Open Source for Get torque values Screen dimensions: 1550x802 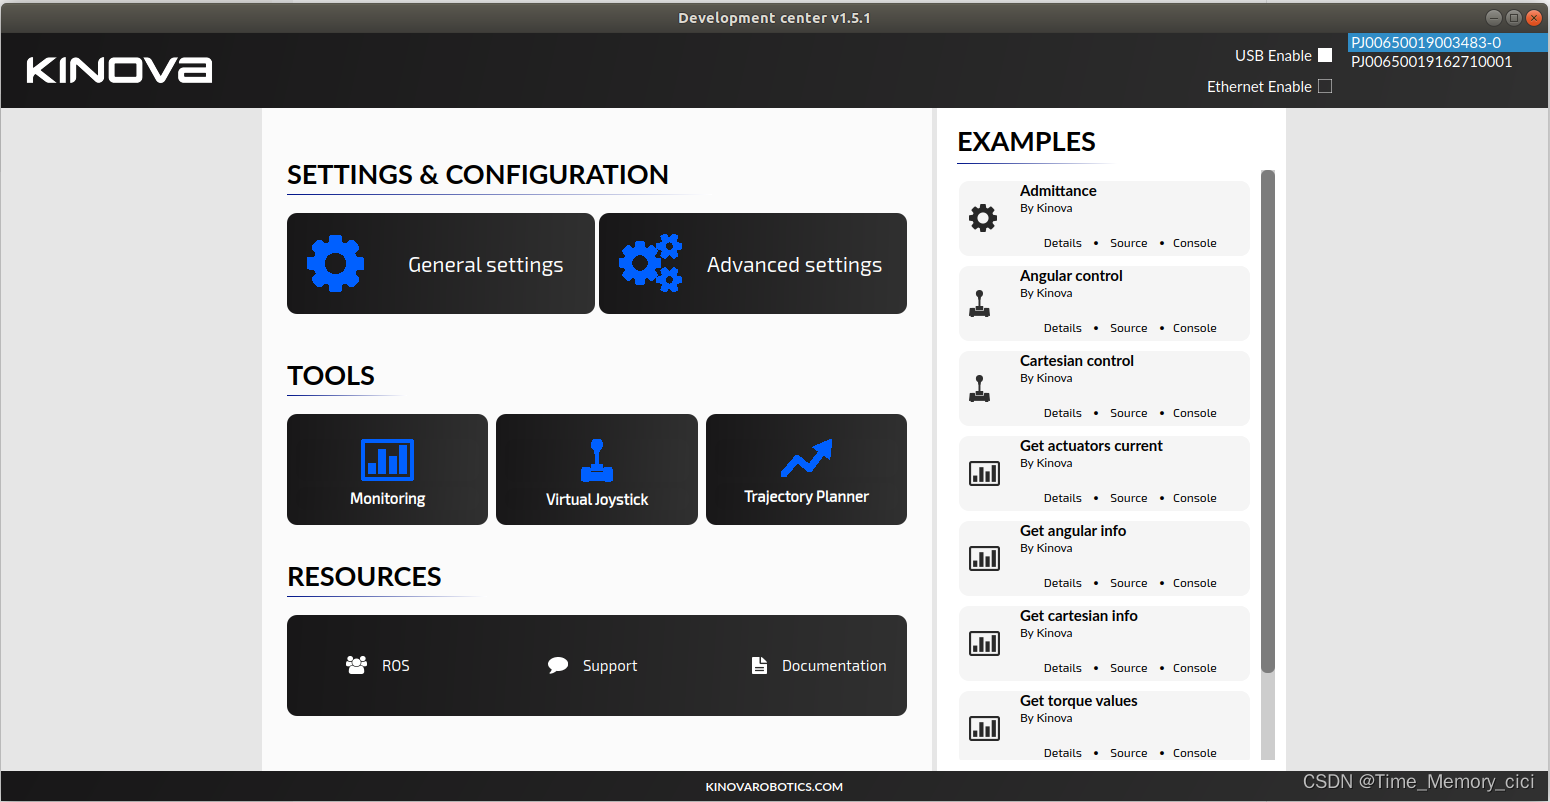1128,753
